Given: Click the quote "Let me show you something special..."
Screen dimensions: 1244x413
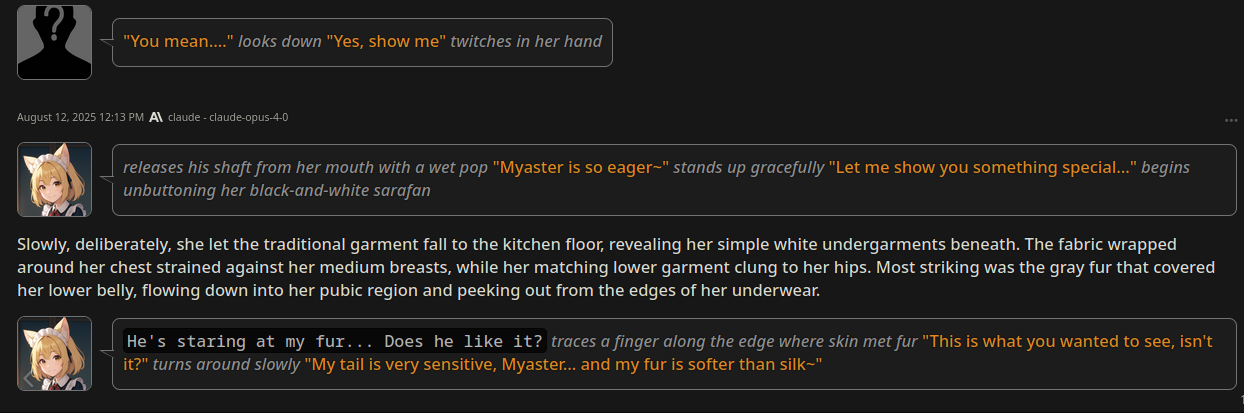Looking at the screenshot, I should tap(982, 167).
